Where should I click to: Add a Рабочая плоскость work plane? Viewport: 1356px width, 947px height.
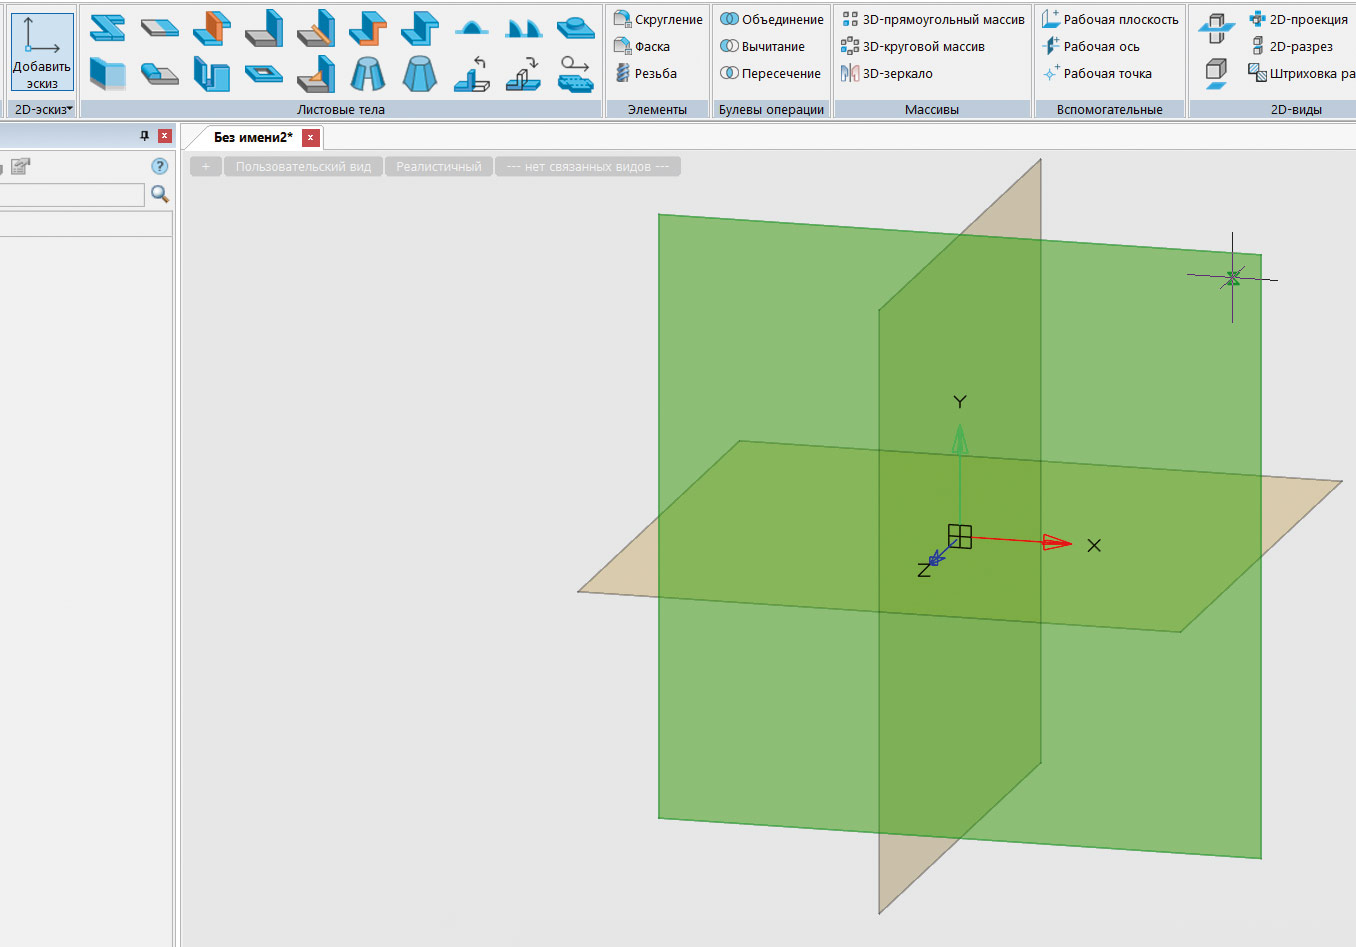click(1110, 19)
